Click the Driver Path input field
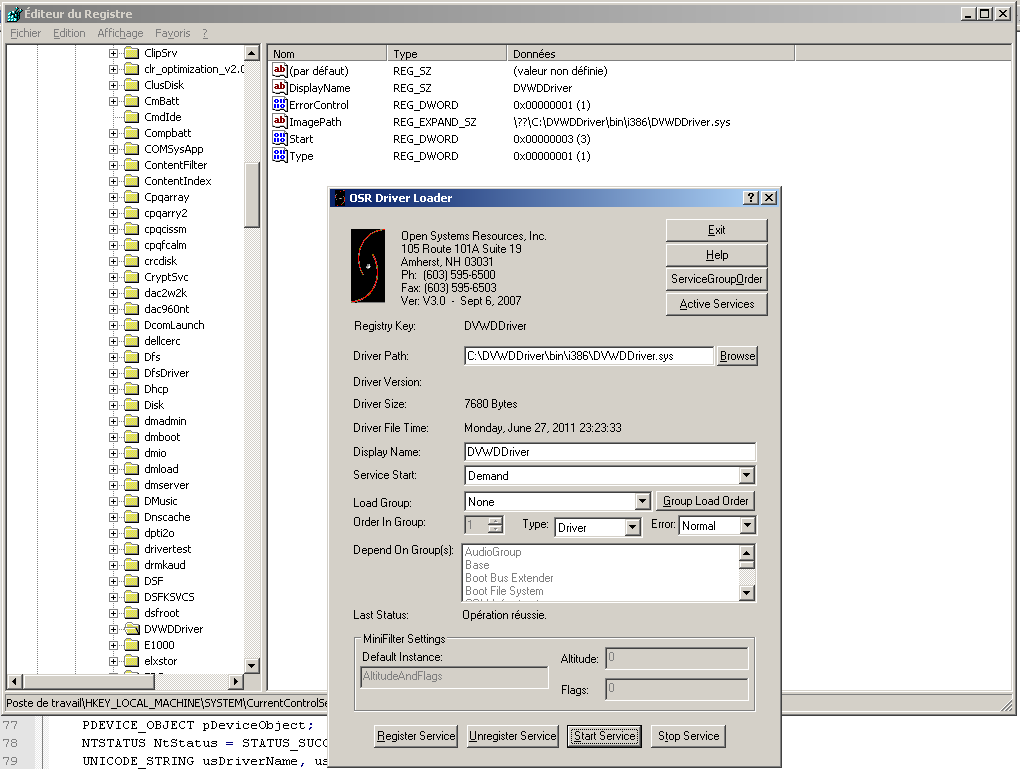1020x769 pixels. coord(589,356)
